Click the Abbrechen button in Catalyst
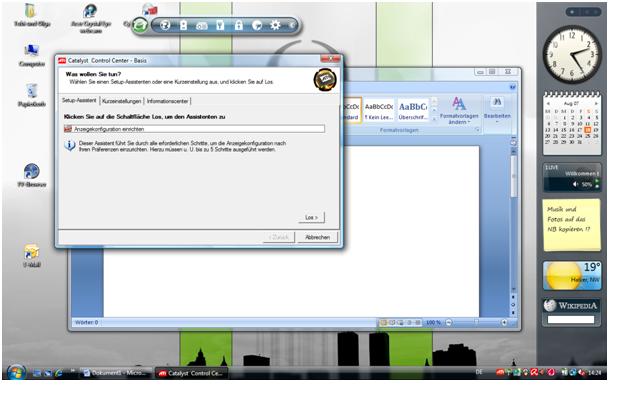This screenshot has height=400, width=640. click(318, 237)
